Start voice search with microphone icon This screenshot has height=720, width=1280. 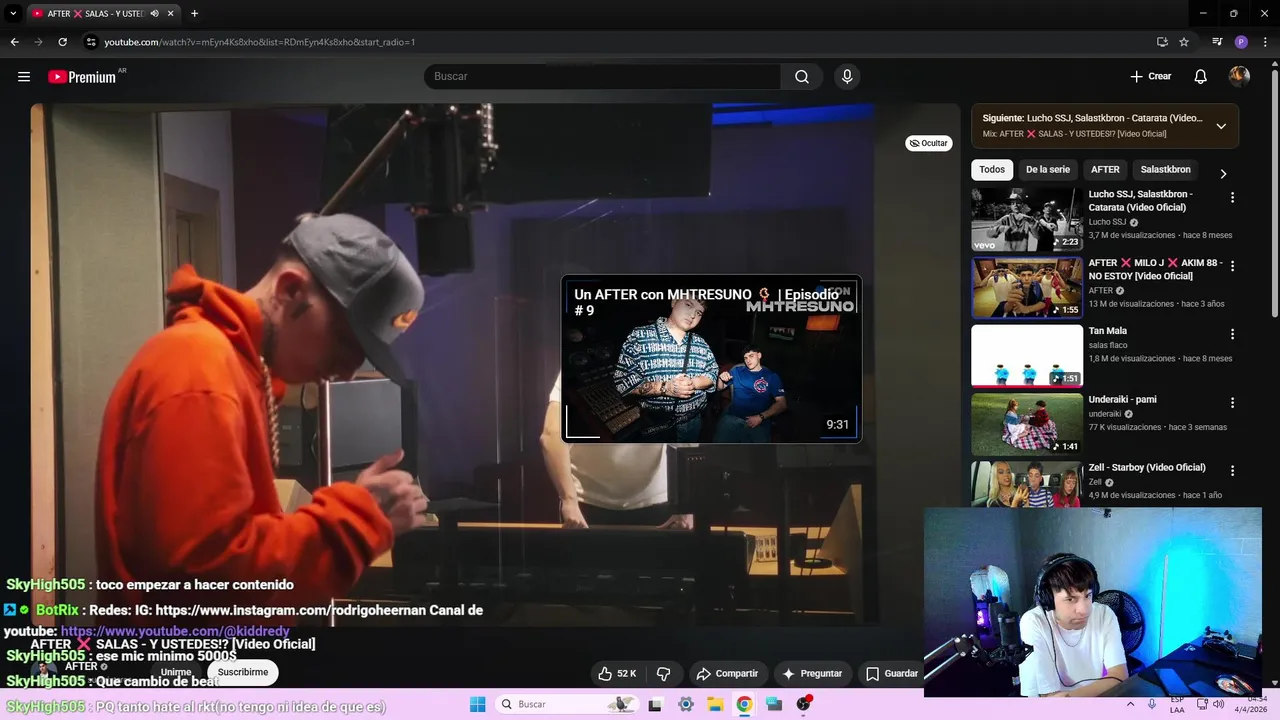click(x=847, y=77)
